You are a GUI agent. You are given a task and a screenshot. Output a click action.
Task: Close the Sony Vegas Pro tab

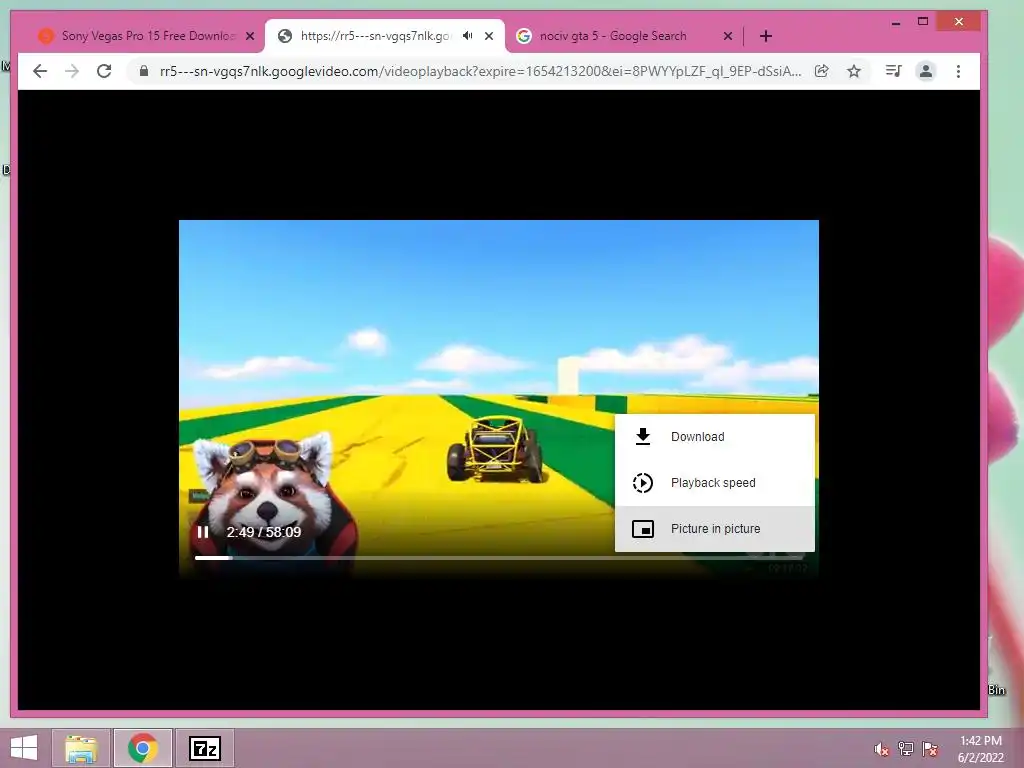[x=249, y=36]
